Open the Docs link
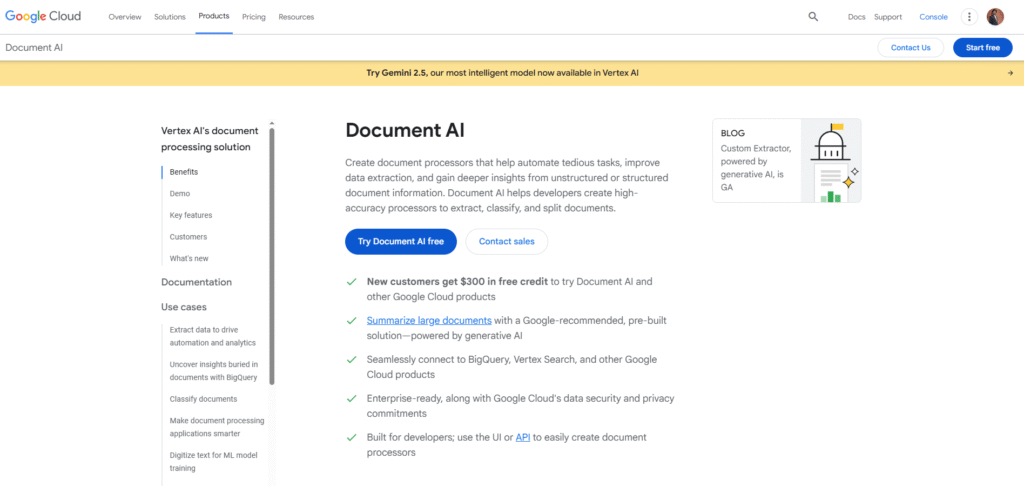This screenshot has height=486, width=1024. point(856,17)
